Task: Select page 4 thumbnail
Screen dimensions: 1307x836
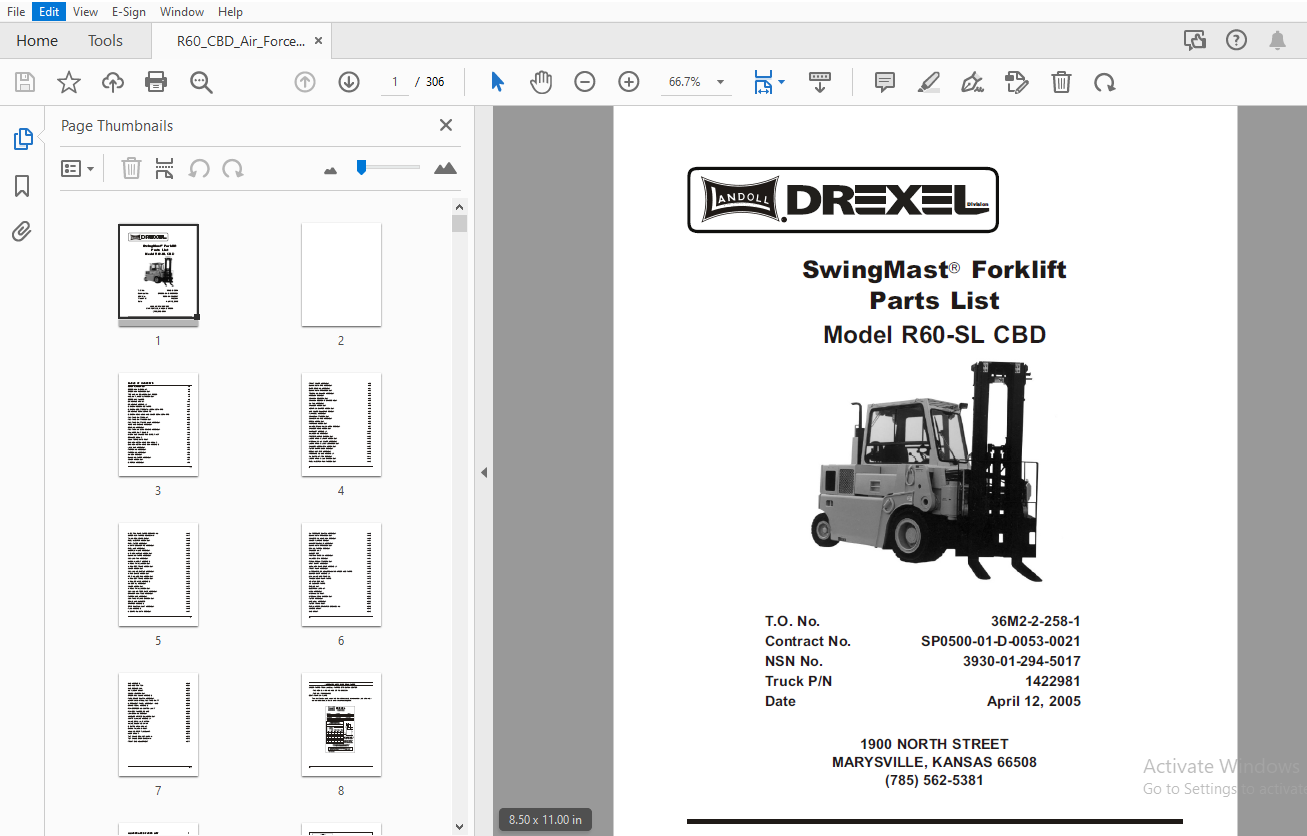Action: (341, 425)
